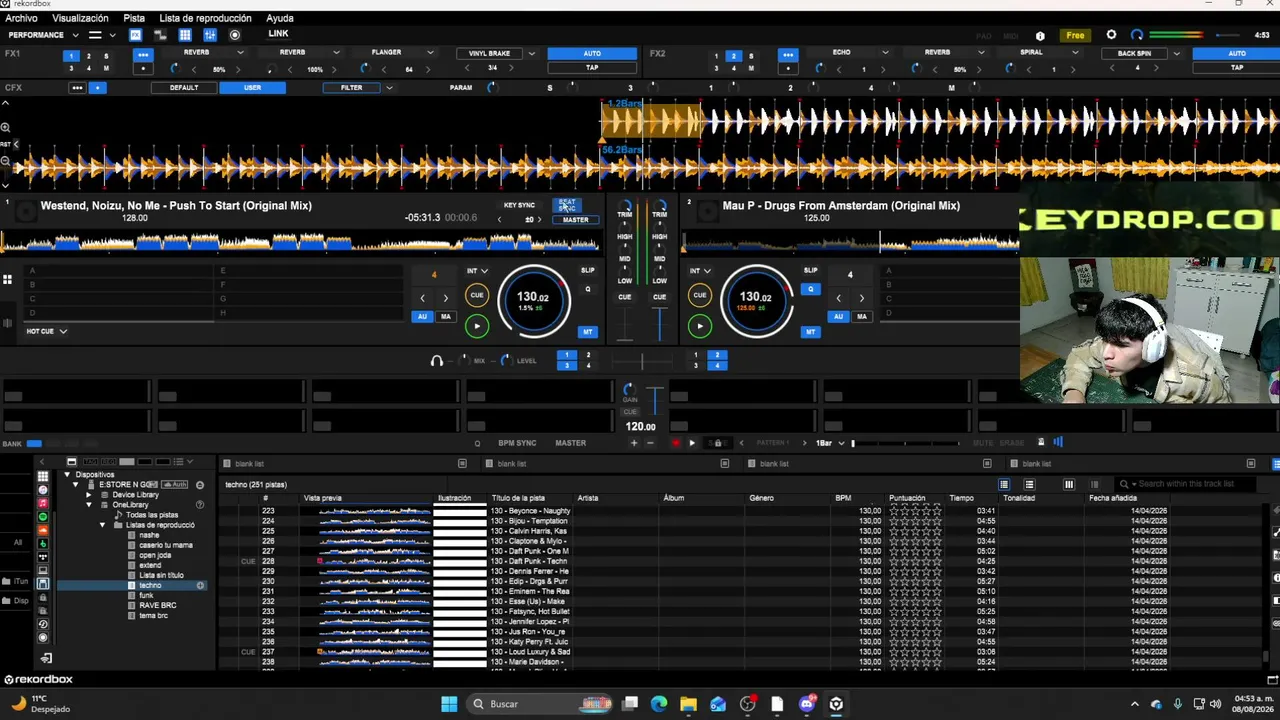This screenshot has width=1280, height=720.
Task: Toggle the FX panel icon in toolbar
Action: pos(136,35)
